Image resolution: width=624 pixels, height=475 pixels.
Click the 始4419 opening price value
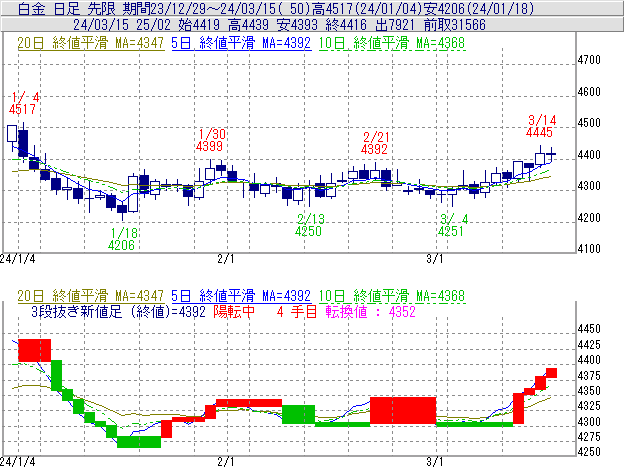coord(199,25)
